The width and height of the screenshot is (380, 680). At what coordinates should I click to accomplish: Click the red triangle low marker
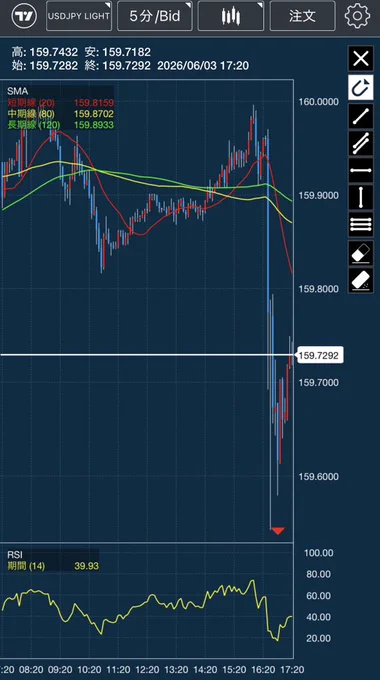tap(278, 530)
